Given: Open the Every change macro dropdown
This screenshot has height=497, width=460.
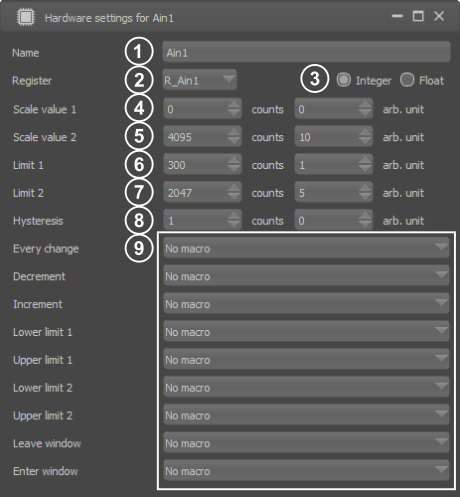Looking at the screenshot, I should (x=306, y=248).
